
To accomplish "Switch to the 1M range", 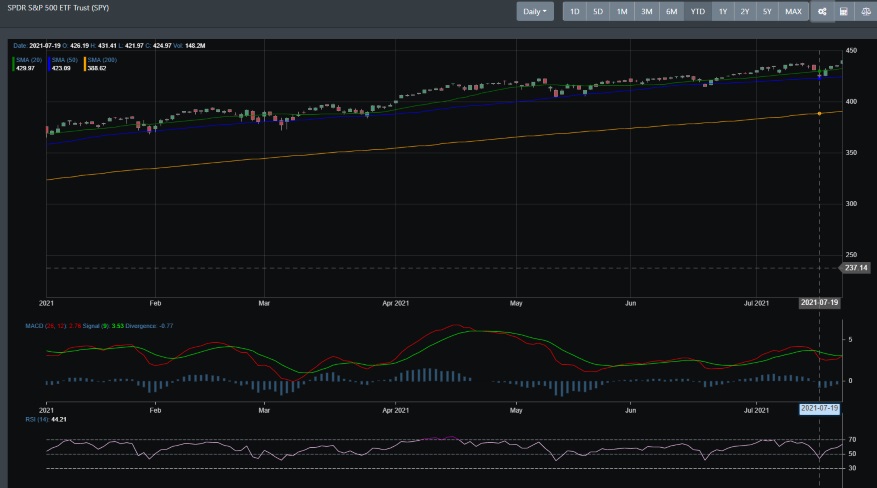I will point(622,12).
